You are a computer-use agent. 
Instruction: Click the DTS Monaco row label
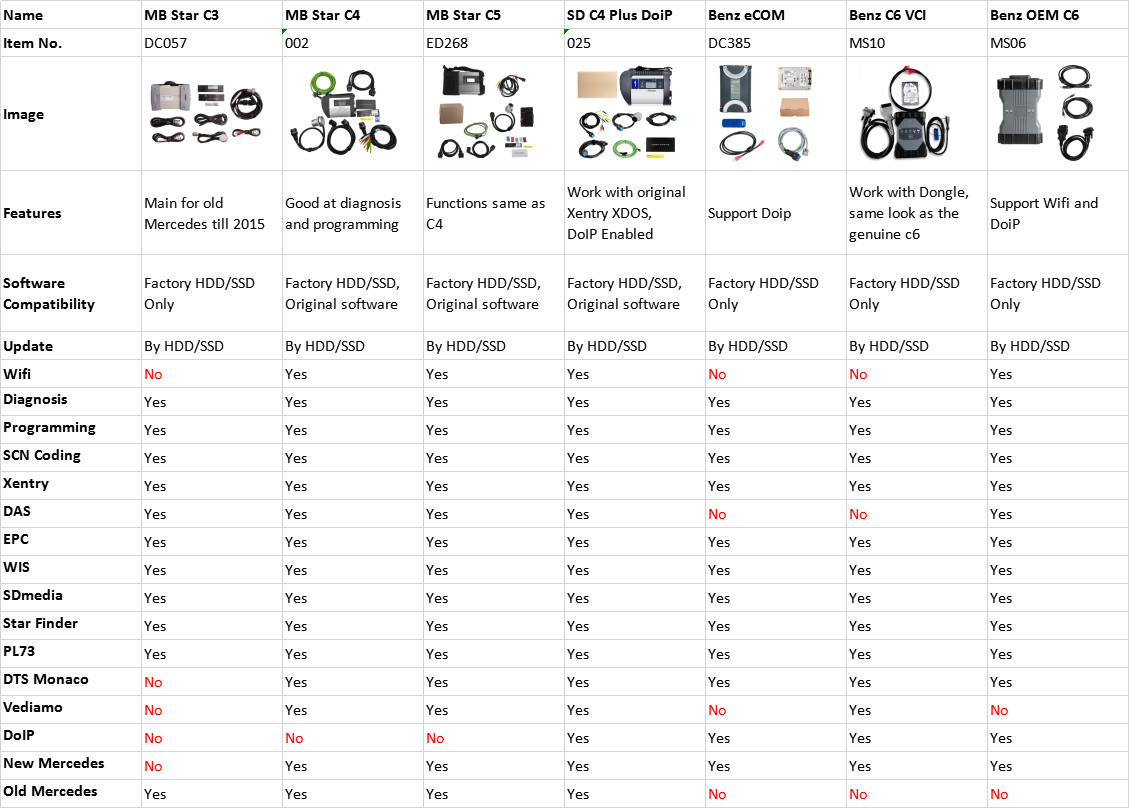click(46, 680)
